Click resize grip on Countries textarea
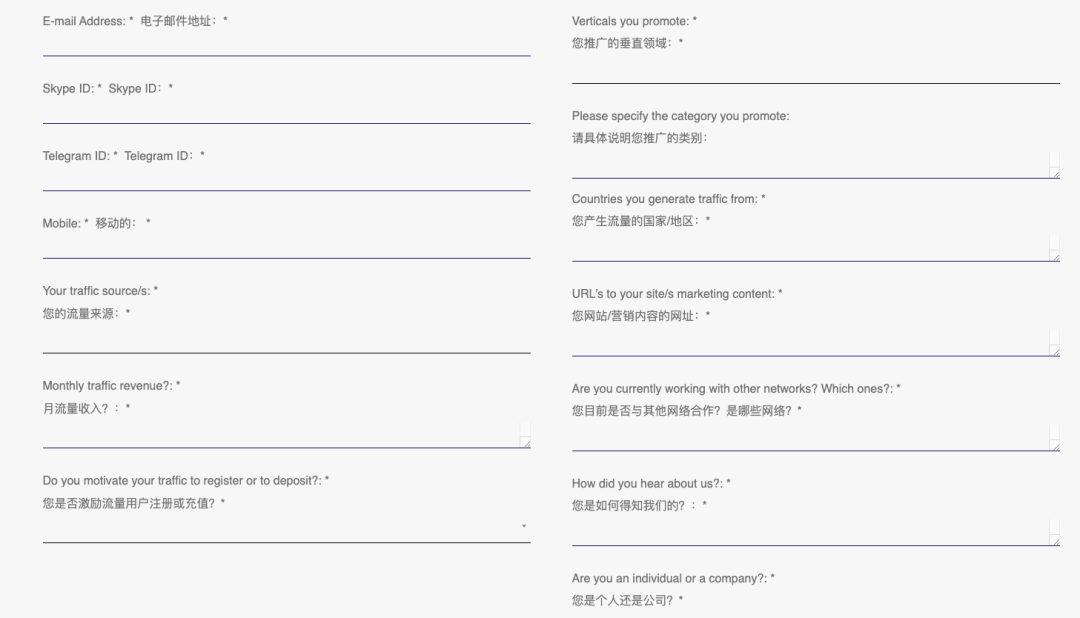 click(x=1055, y=256)
